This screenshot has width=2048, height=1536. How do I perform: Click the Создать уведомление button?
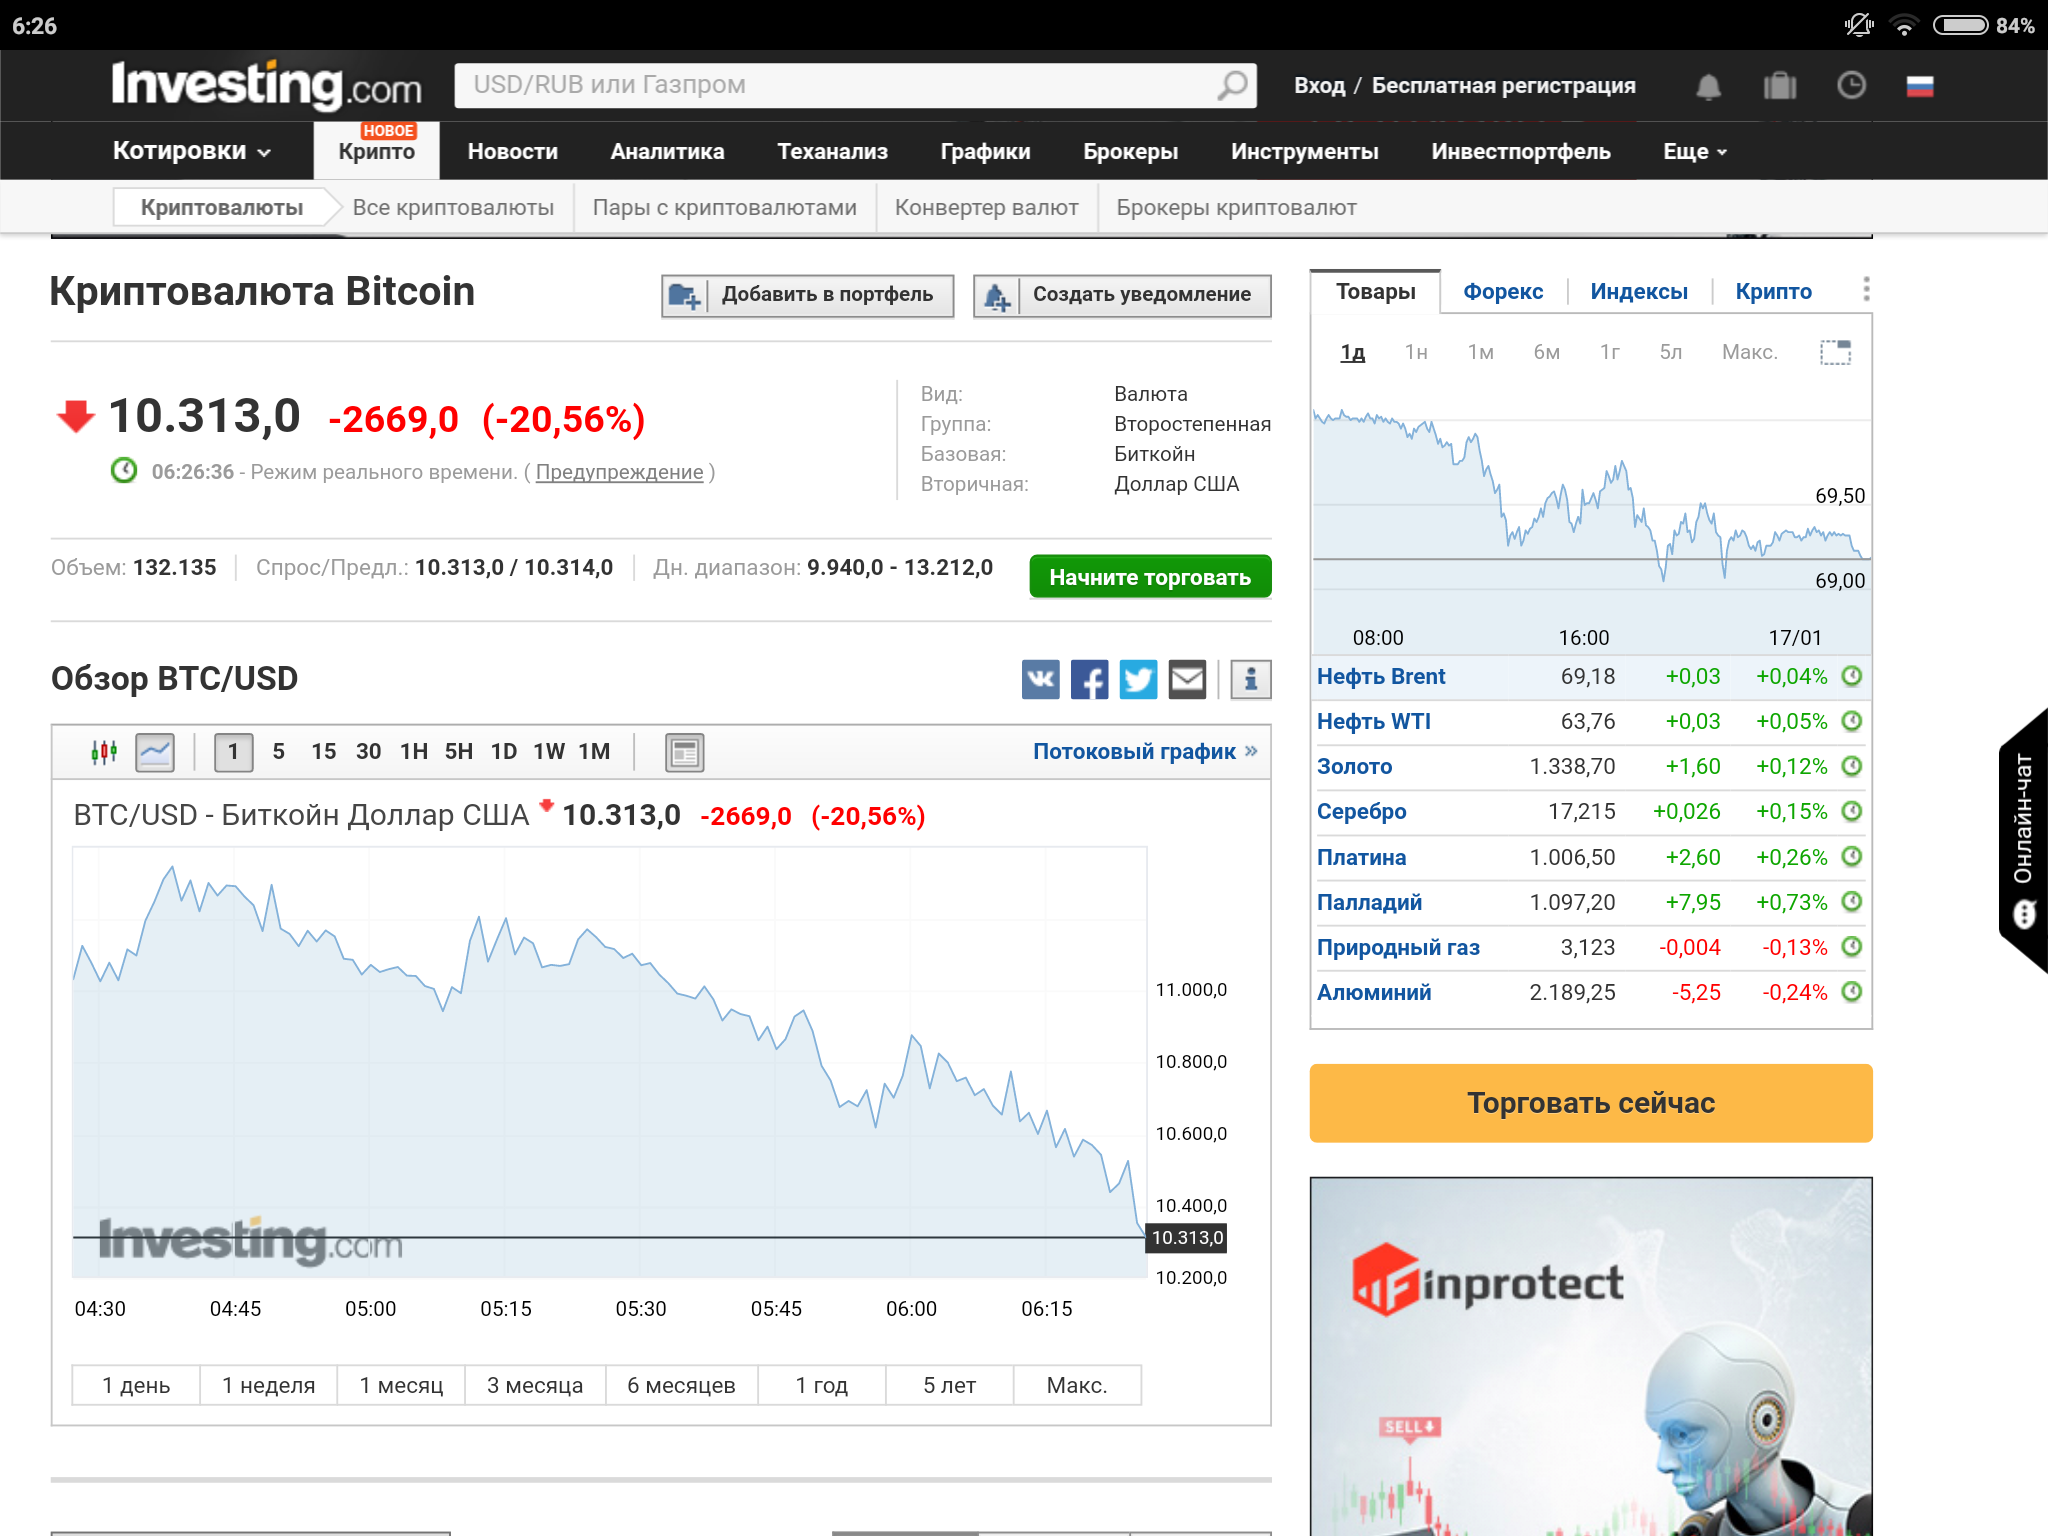click(1122, 296)
